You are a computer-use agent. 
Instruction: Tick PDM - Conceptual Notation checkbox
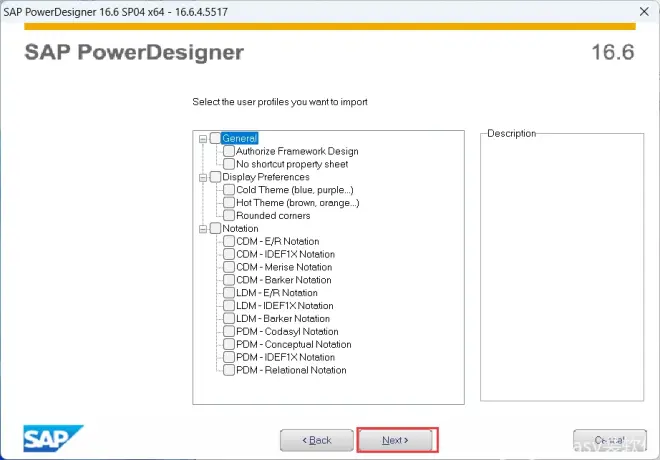point(229,344)
